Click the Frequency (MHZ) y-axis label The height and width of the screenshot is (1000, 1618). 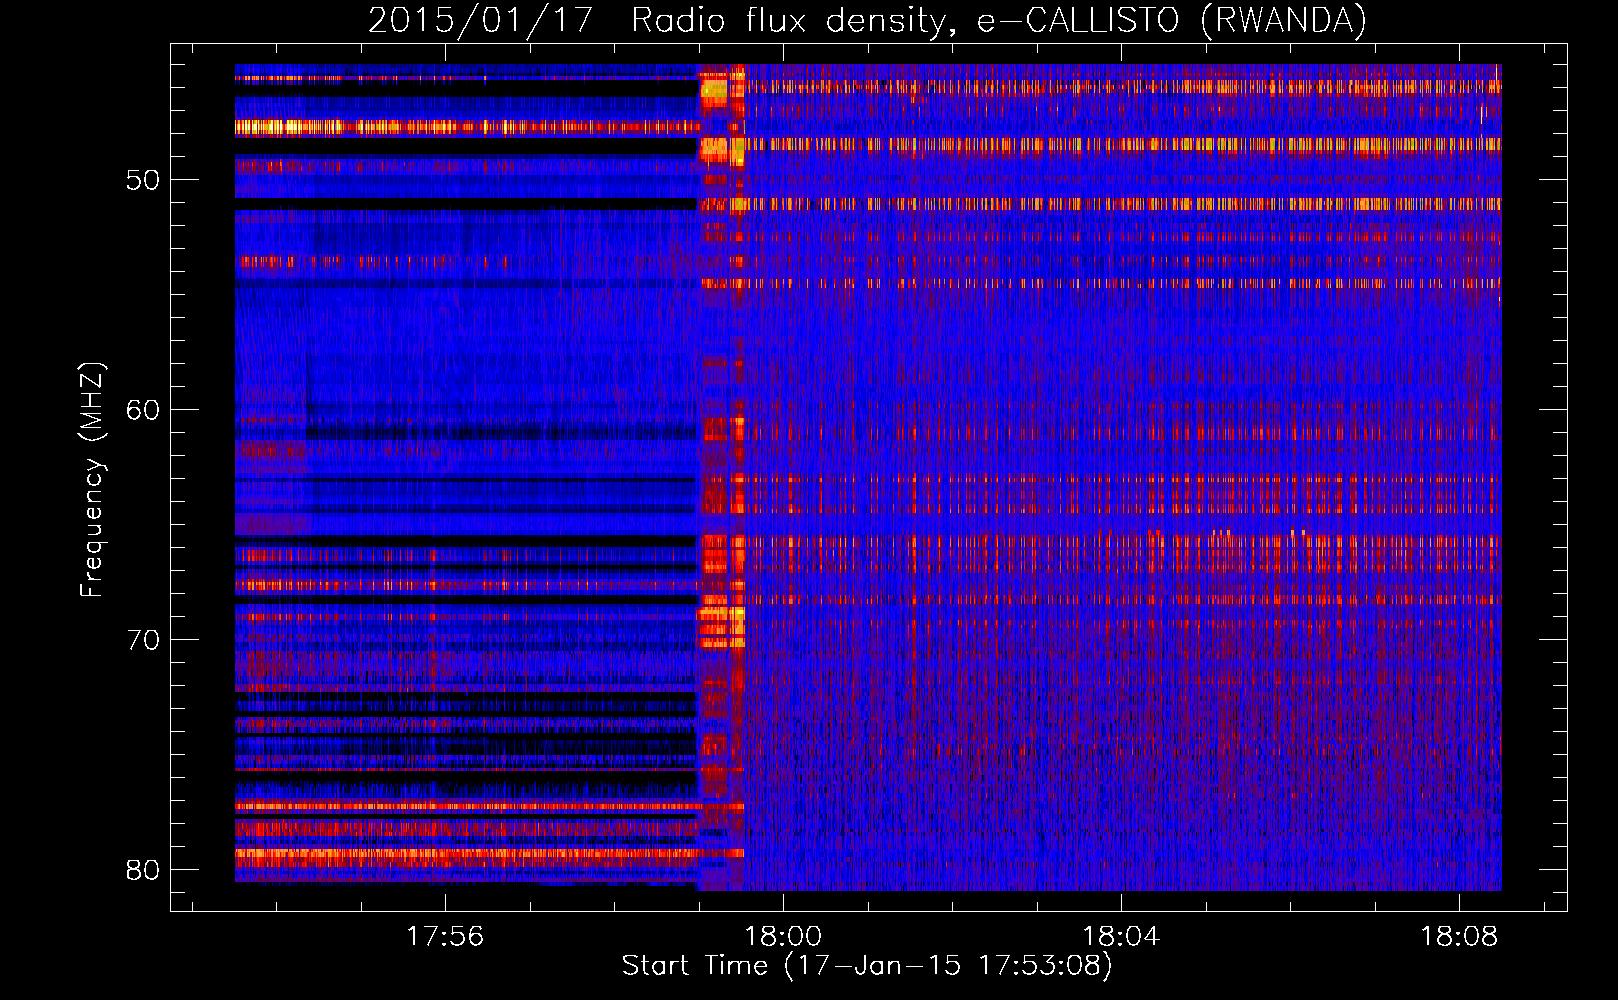pos(92,480)
